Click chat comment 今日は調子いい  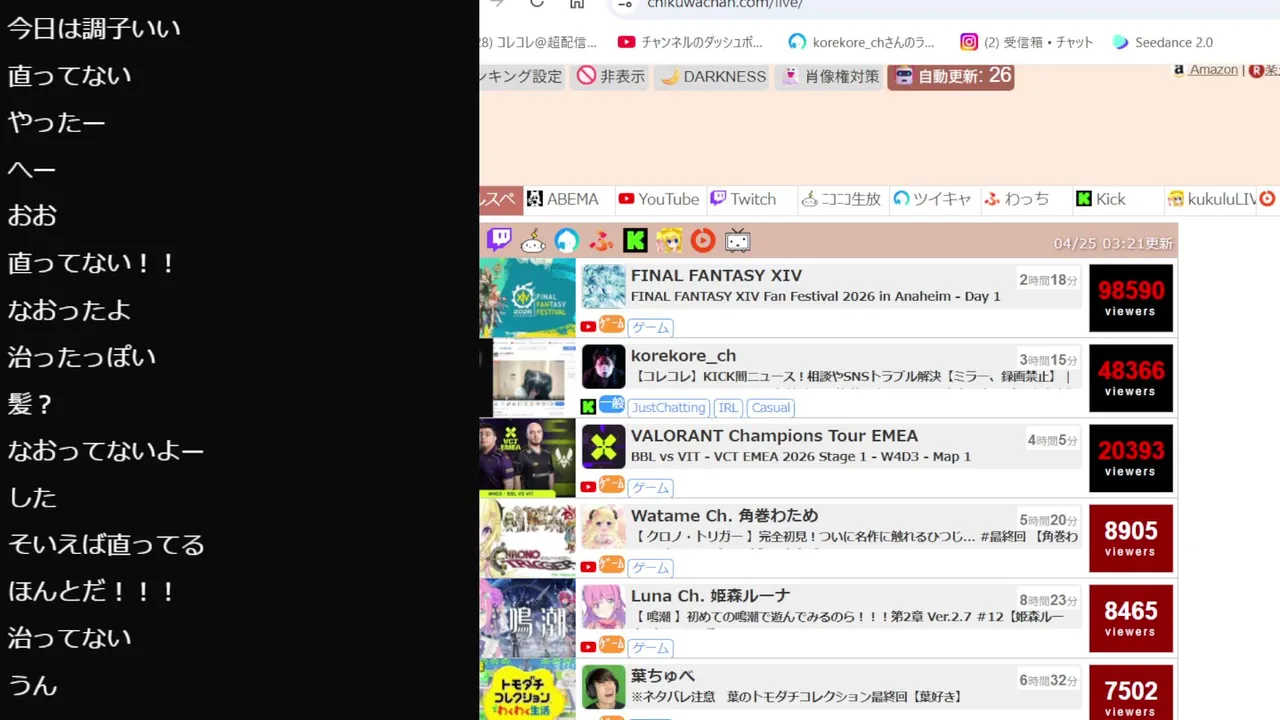[94, 28]
